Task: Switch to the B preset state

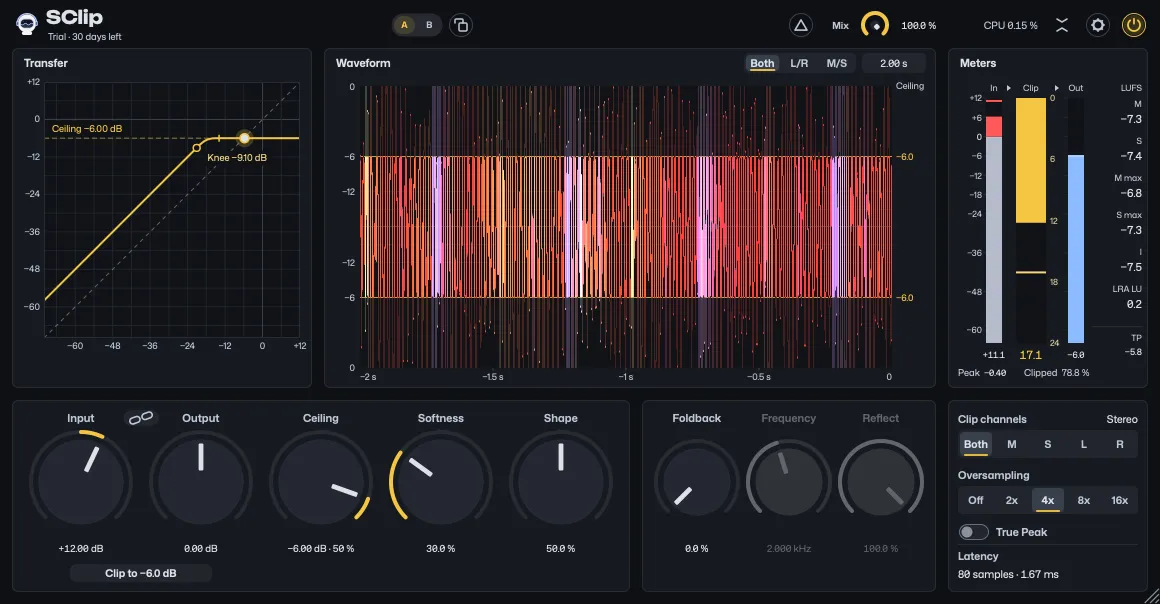Action: (x=429, y=25)
